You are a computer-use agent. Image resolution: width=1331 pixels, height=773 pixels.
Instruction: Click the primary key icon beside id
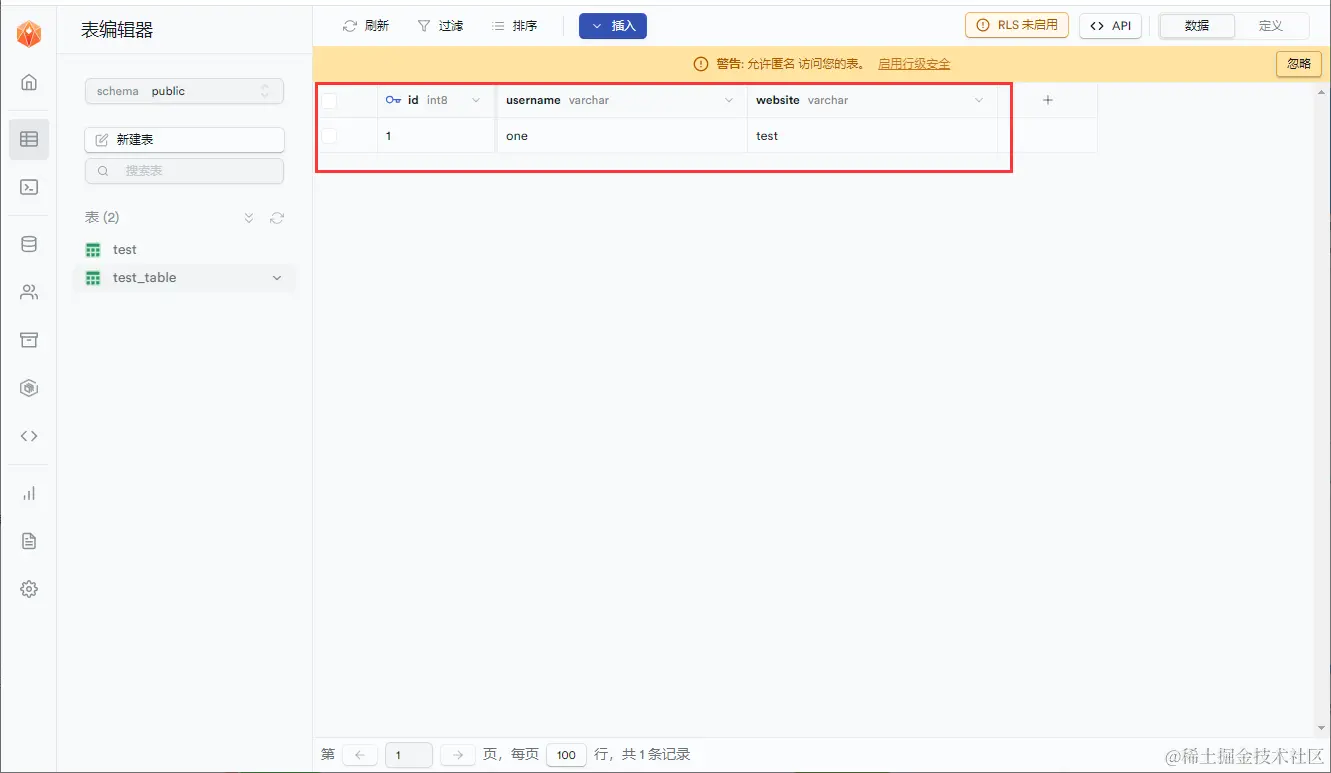(x=393, y=100)
